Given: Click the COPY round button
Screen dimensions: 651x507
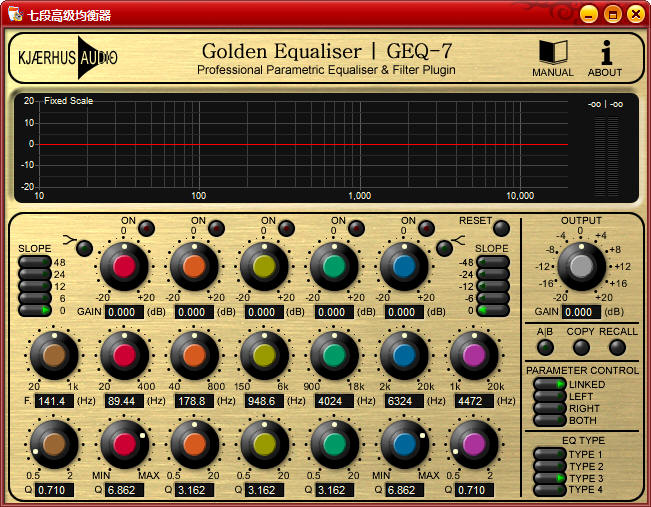Looking at the screenshot, I should coord(581,348).
